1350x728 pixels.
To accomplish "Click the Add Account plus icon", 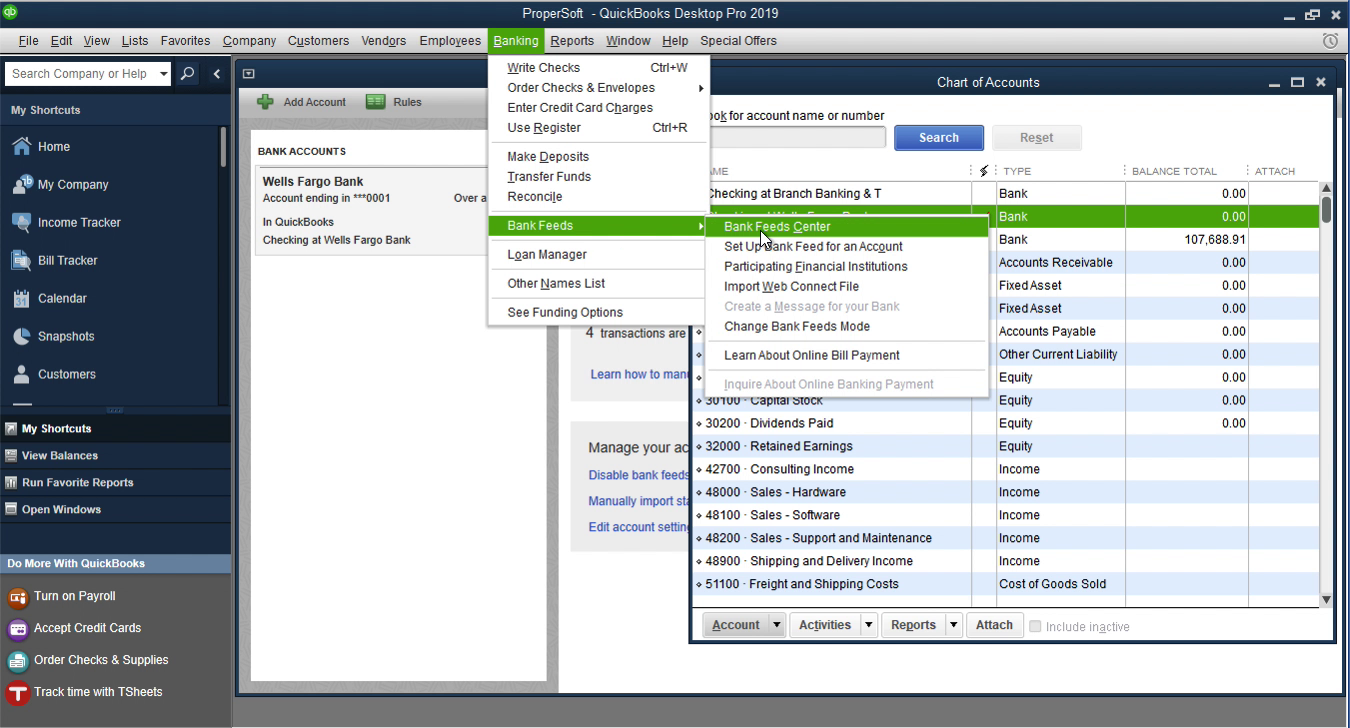I will click(x=265, y=102).
